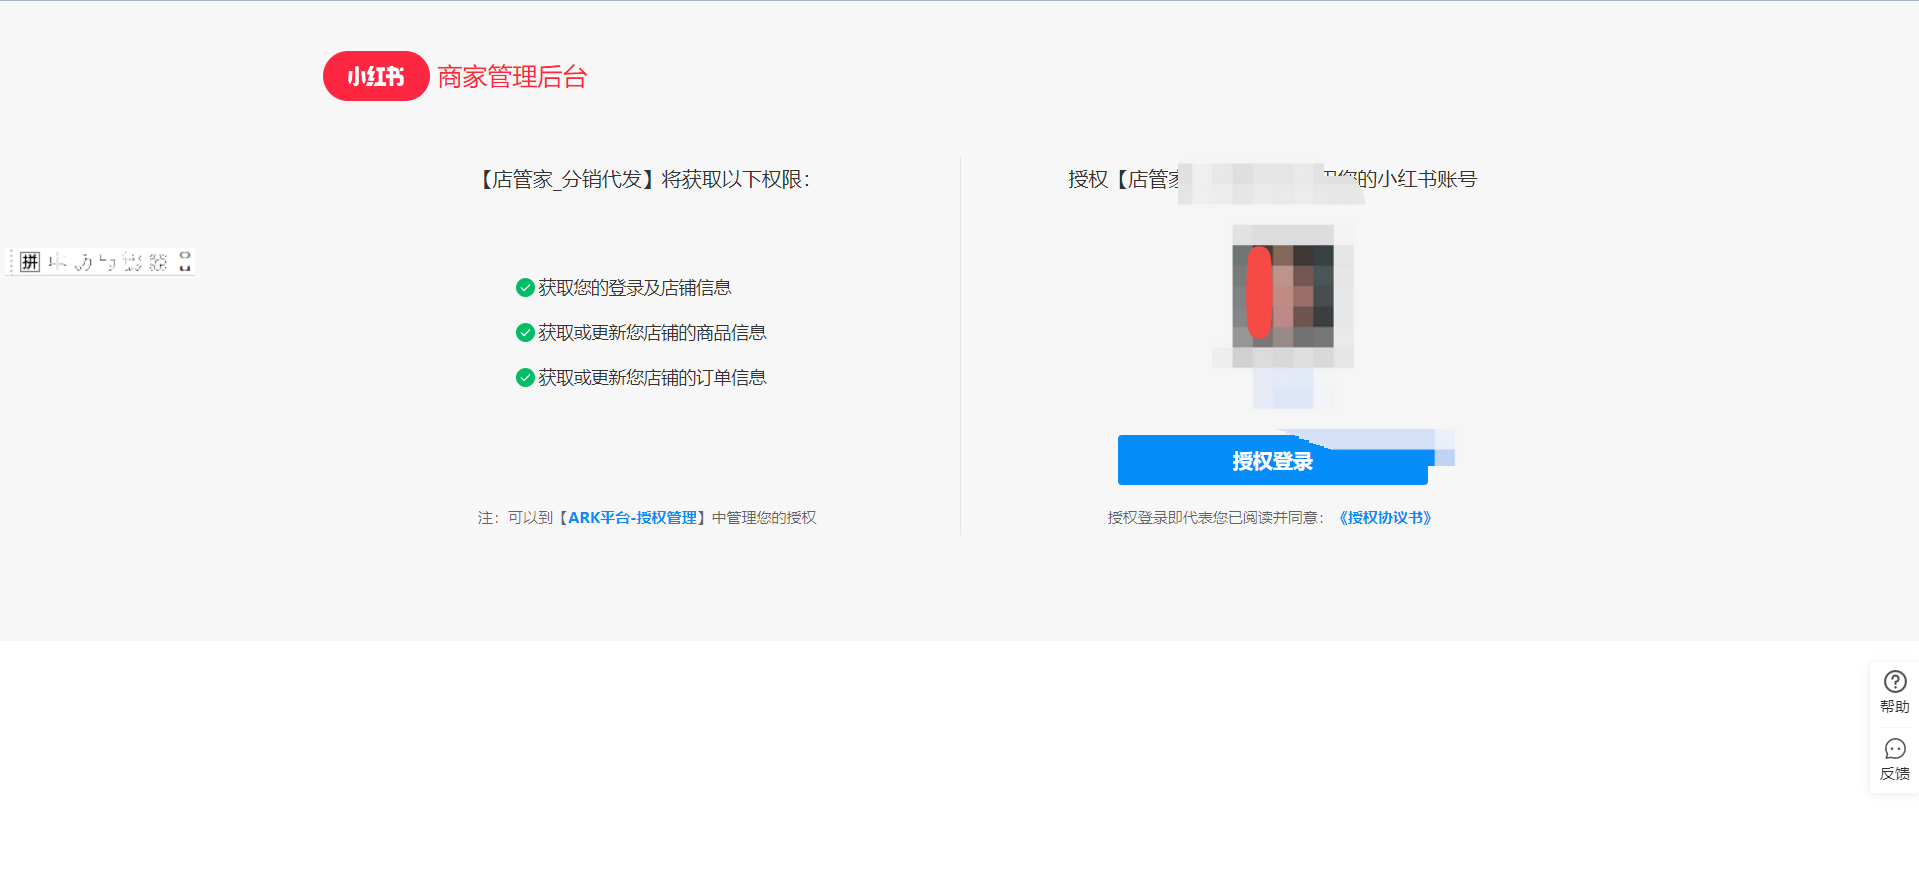
Task: Expand IME language bar options at right end
Action: coord(185,262)
